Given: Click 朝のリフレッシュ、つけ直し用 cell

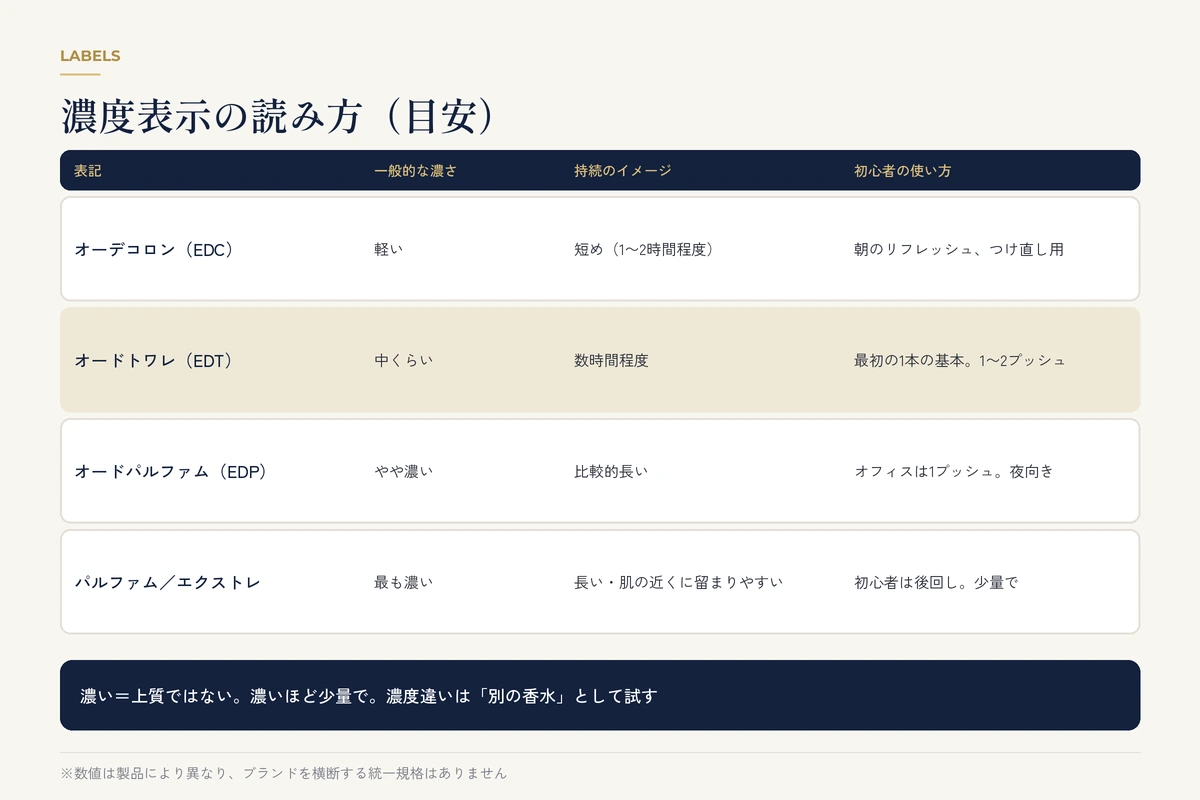Looking at the screenshot, I should [959, 249].
